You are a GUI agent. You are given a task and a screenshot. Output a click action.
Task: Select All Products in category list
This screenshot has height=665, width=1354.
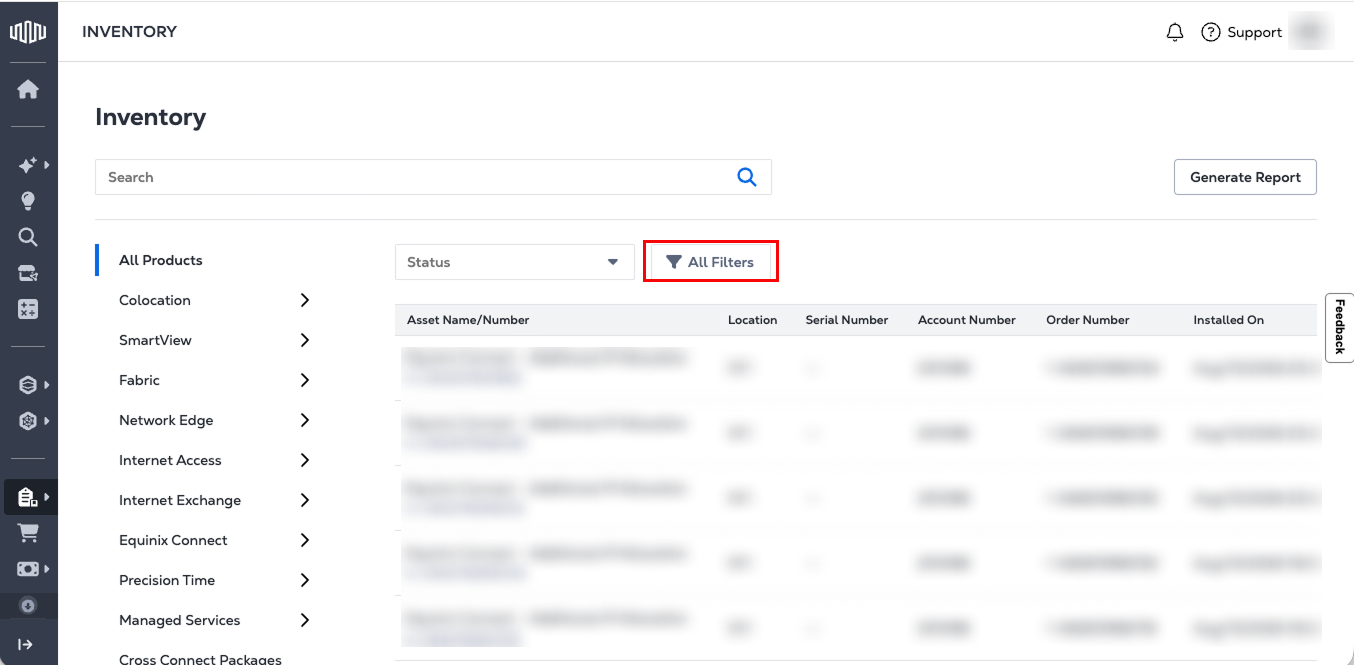[x=160, y=260]
